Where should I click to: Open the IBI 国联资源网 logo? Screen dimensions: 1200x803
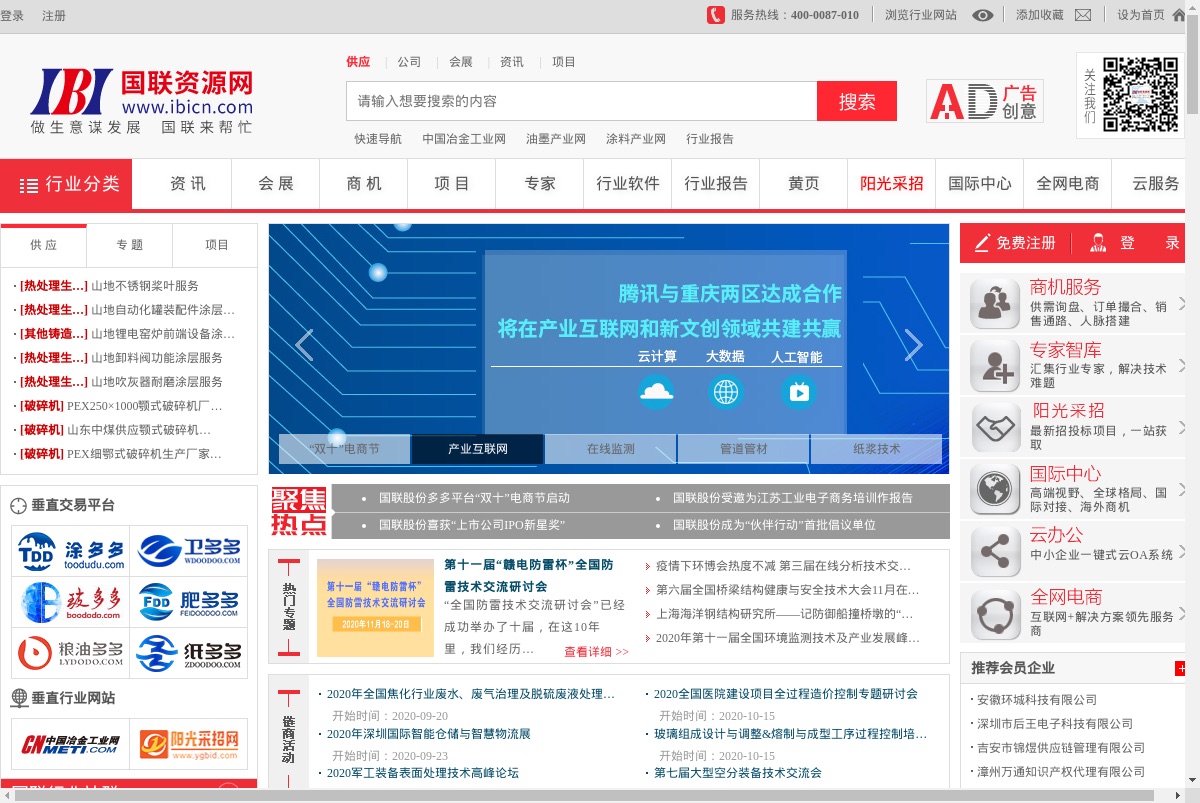141,102
